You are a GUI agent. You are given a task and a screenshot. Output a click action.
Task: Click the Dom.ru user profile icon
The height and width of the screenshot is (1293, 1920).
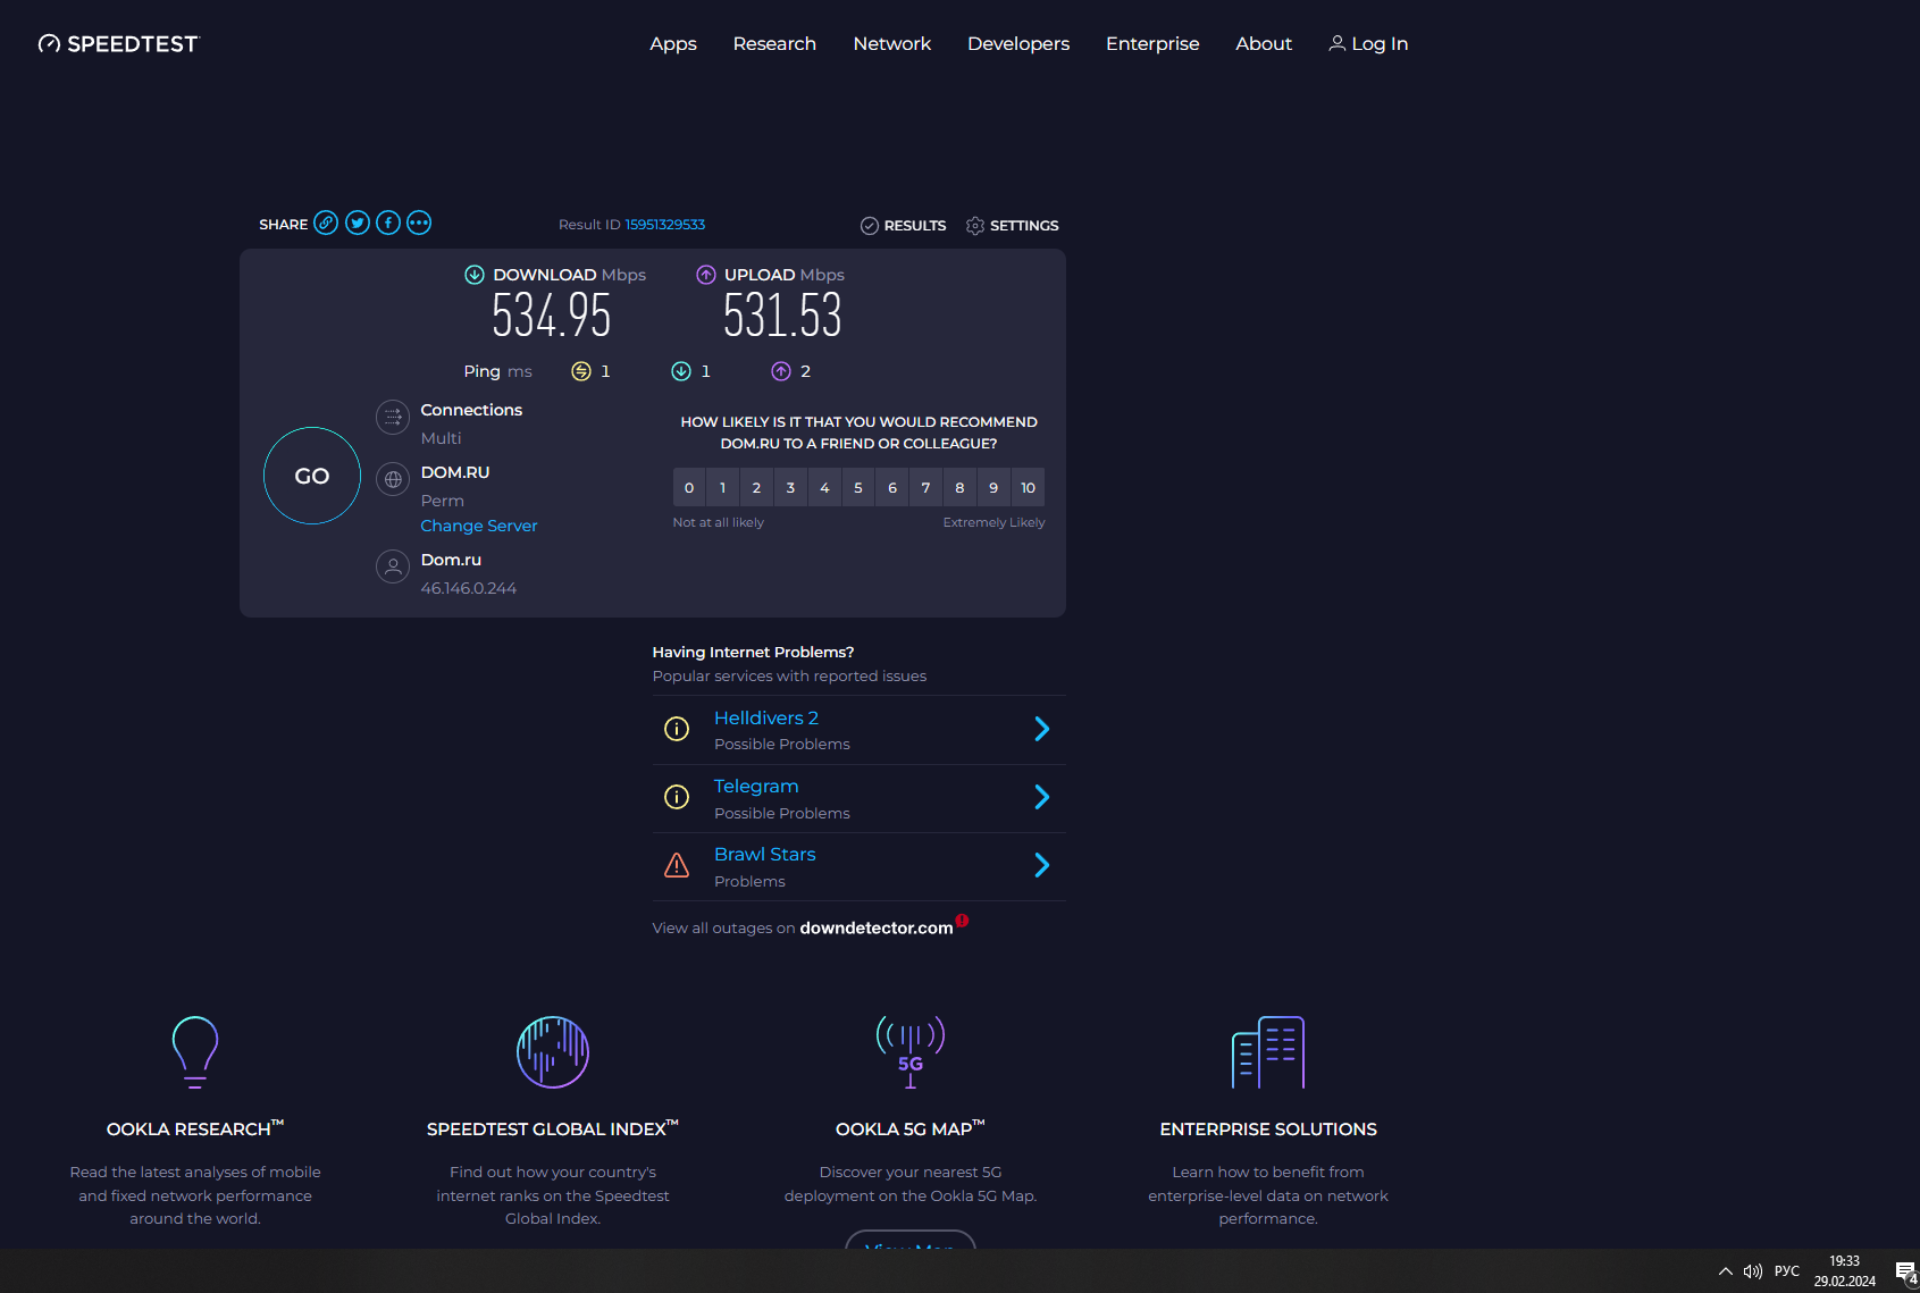pos(393,567)
